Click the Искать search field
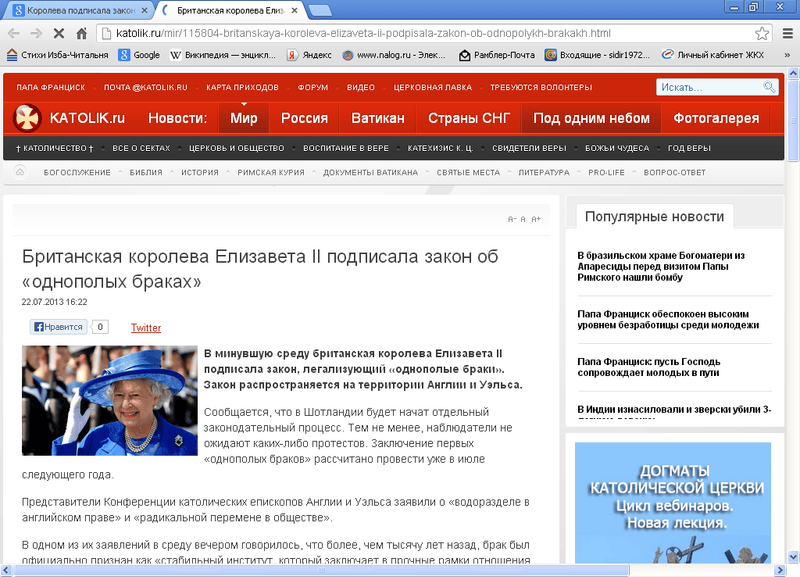Image resolution: width=800 pixels, height=577 pixels. [709, 87]
